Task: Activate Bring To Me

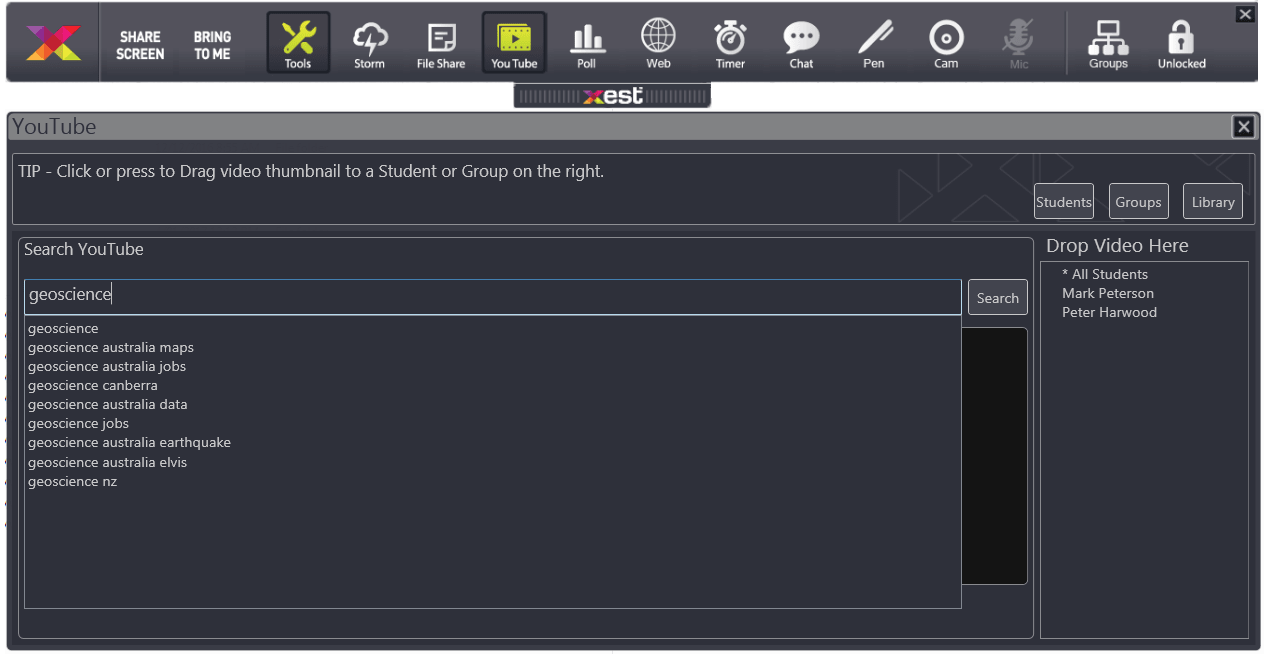Action: [212, 45]
